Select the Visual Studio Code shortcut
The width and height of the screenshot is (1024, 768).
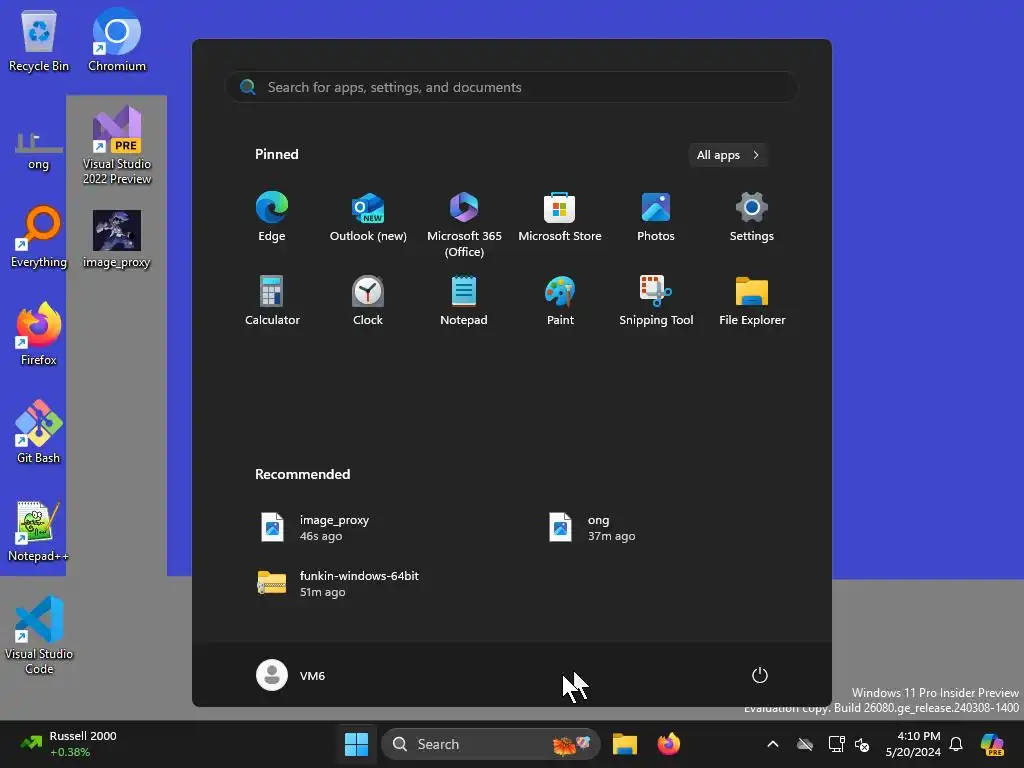tap(39, 635)
